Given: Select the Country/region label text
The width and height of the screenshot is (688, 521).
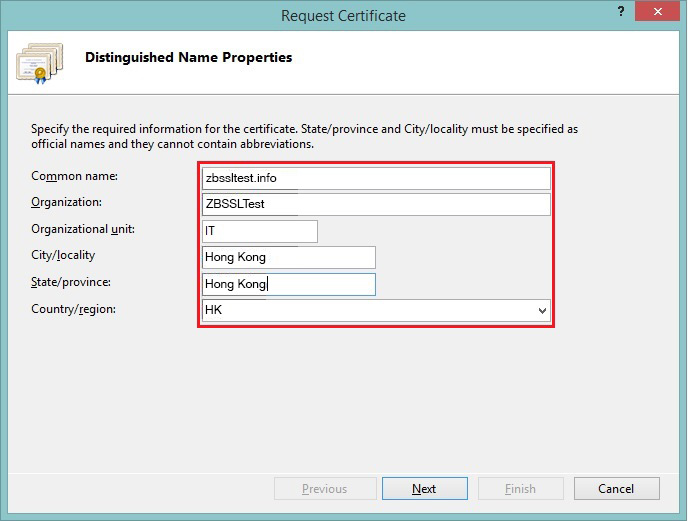Looking at the screenshot, I should coord(73,310).
